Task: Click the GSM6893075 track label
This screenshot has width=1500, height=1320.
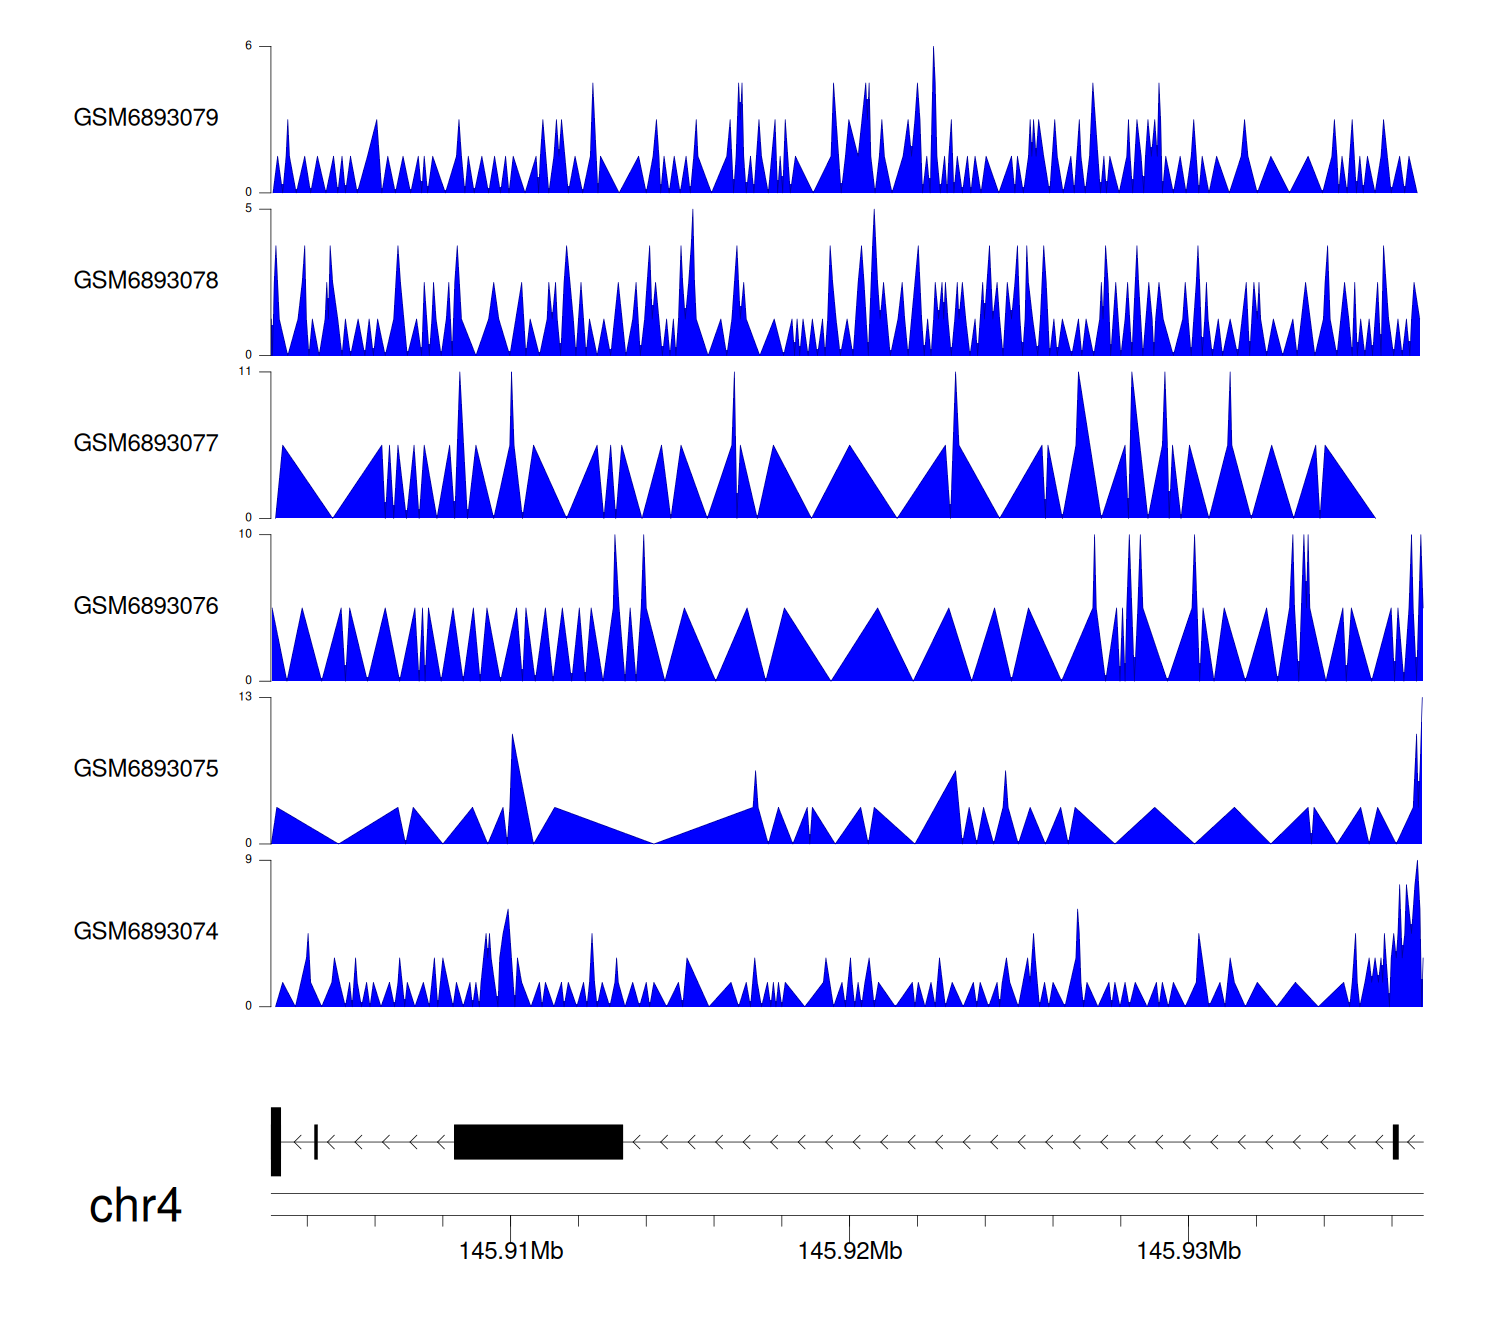Action: [x=146, y=769]
